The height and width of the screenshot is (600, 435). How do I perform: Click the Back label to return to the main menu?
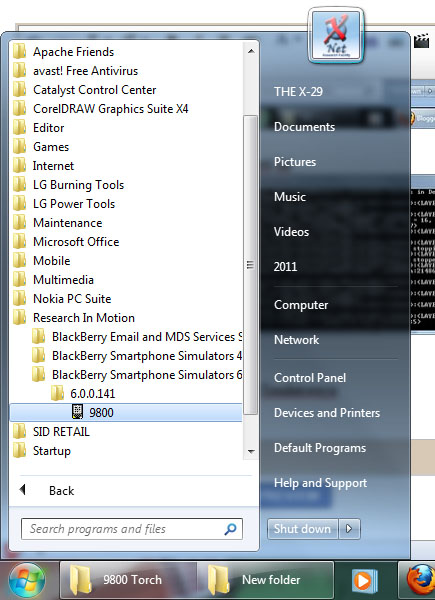click(x=62, y=491)
